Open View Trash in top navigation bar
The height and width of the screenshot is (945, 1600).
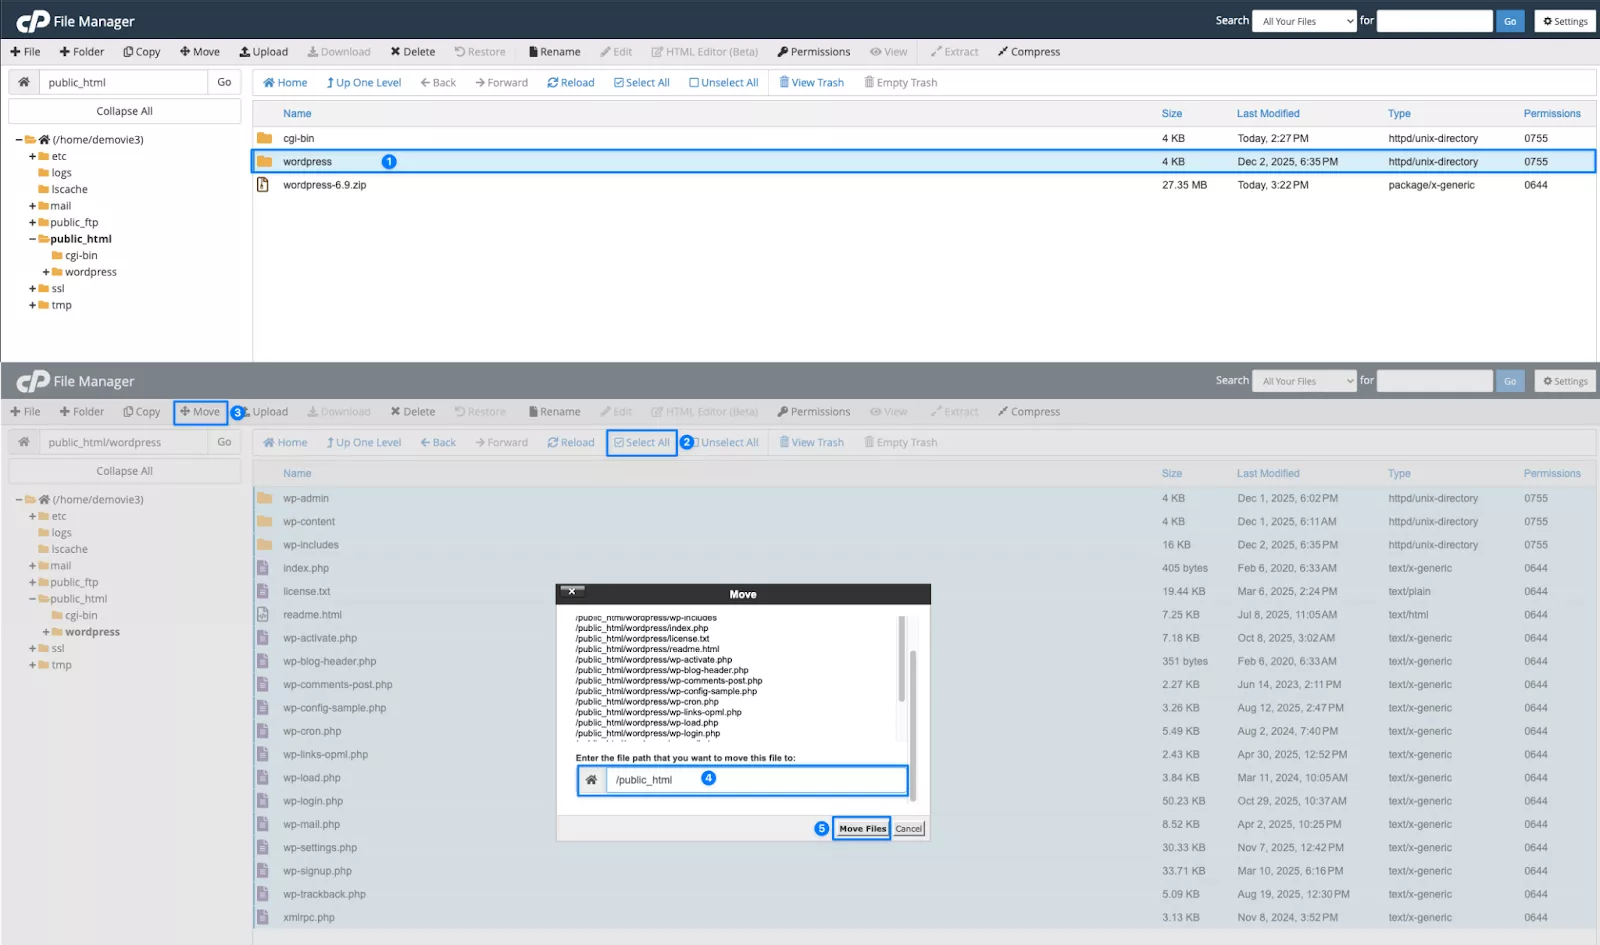tap(811, 83)
